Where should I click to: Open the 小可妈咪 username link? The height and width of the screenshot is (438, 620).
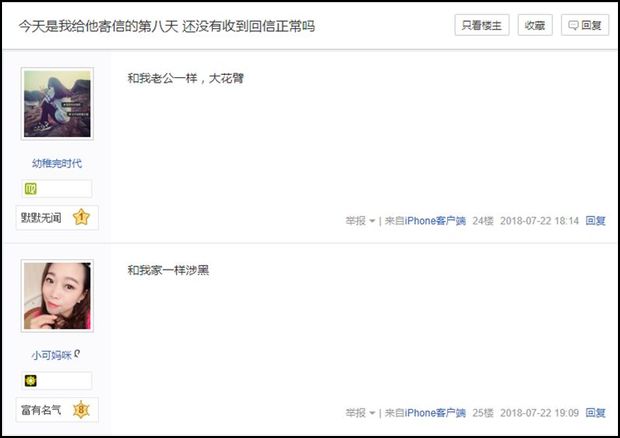[x=51, y=355]
